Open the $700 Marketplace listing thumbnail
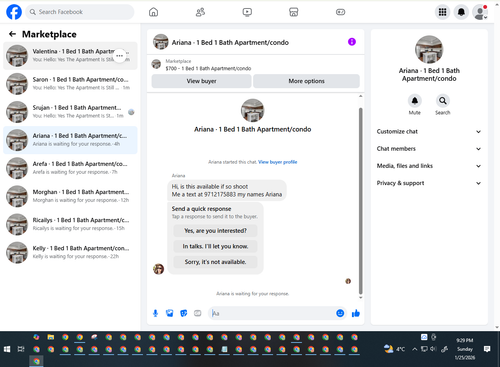Screen dimensions: 500x367 coord(156,64)
